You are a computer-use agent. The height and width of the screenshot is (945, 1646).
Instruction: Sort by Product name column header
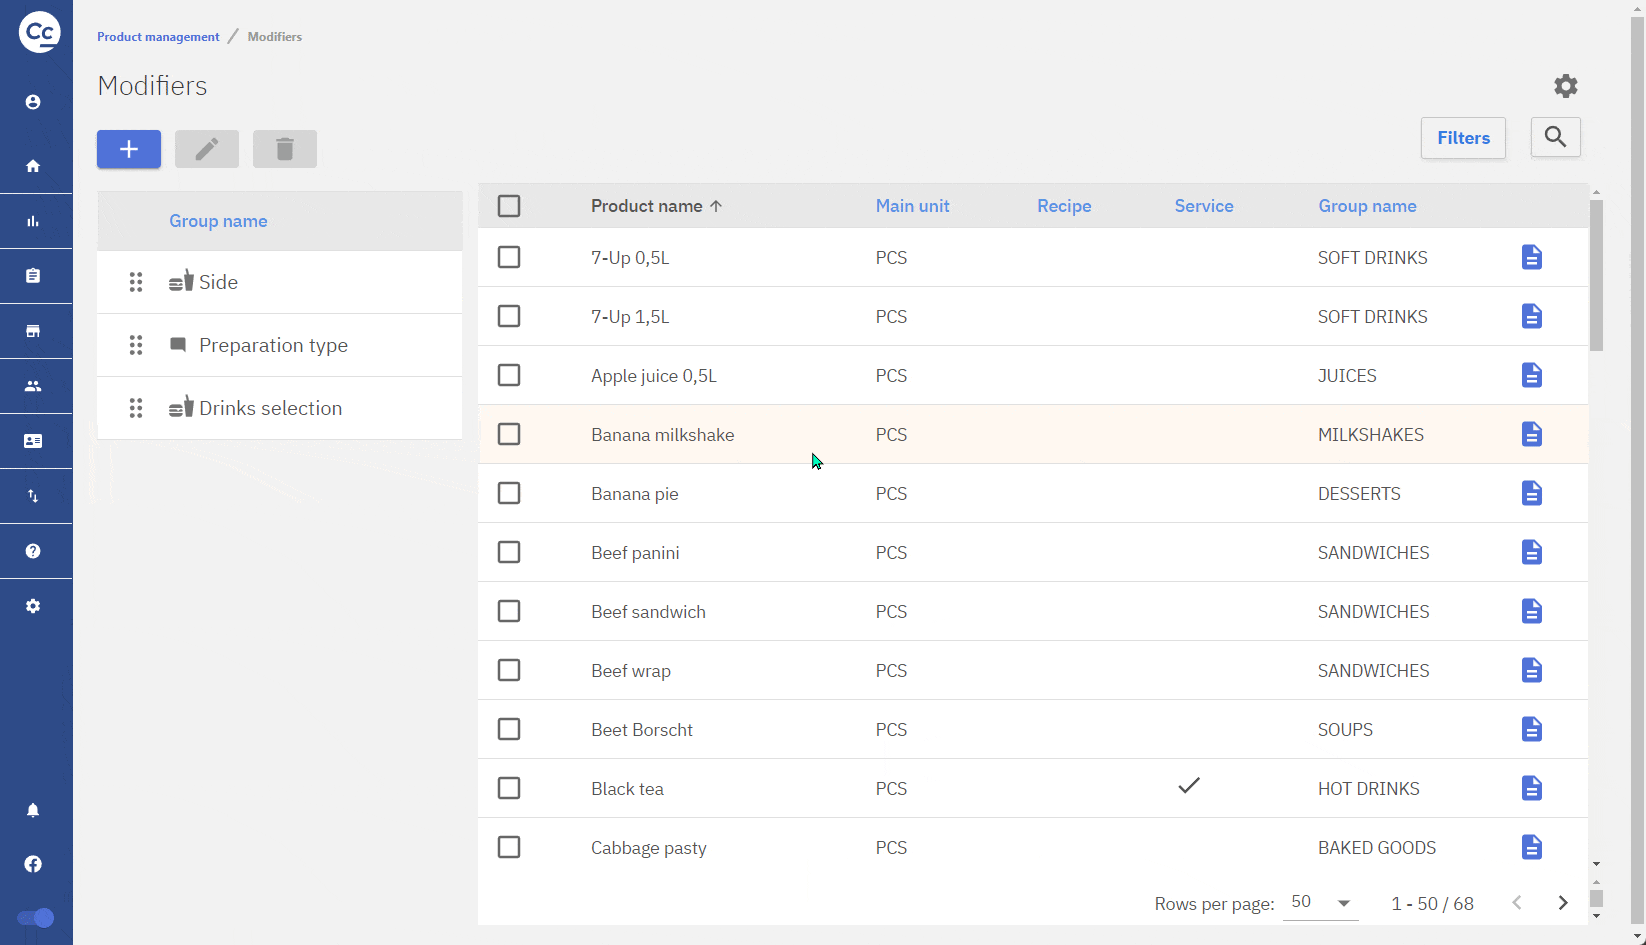pos(647,206)
